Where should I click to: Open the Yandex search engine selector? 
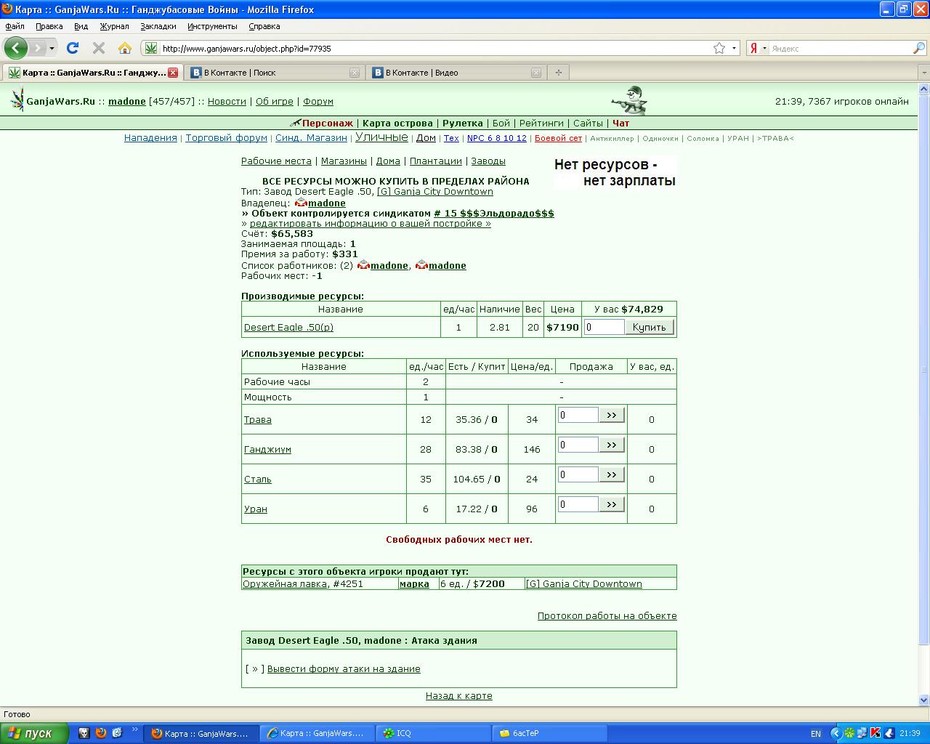click(x=758, y=48)
